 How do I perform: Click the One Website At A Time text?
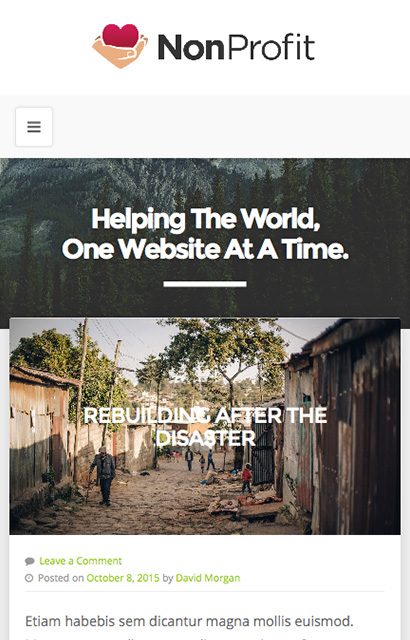[205, 249]
